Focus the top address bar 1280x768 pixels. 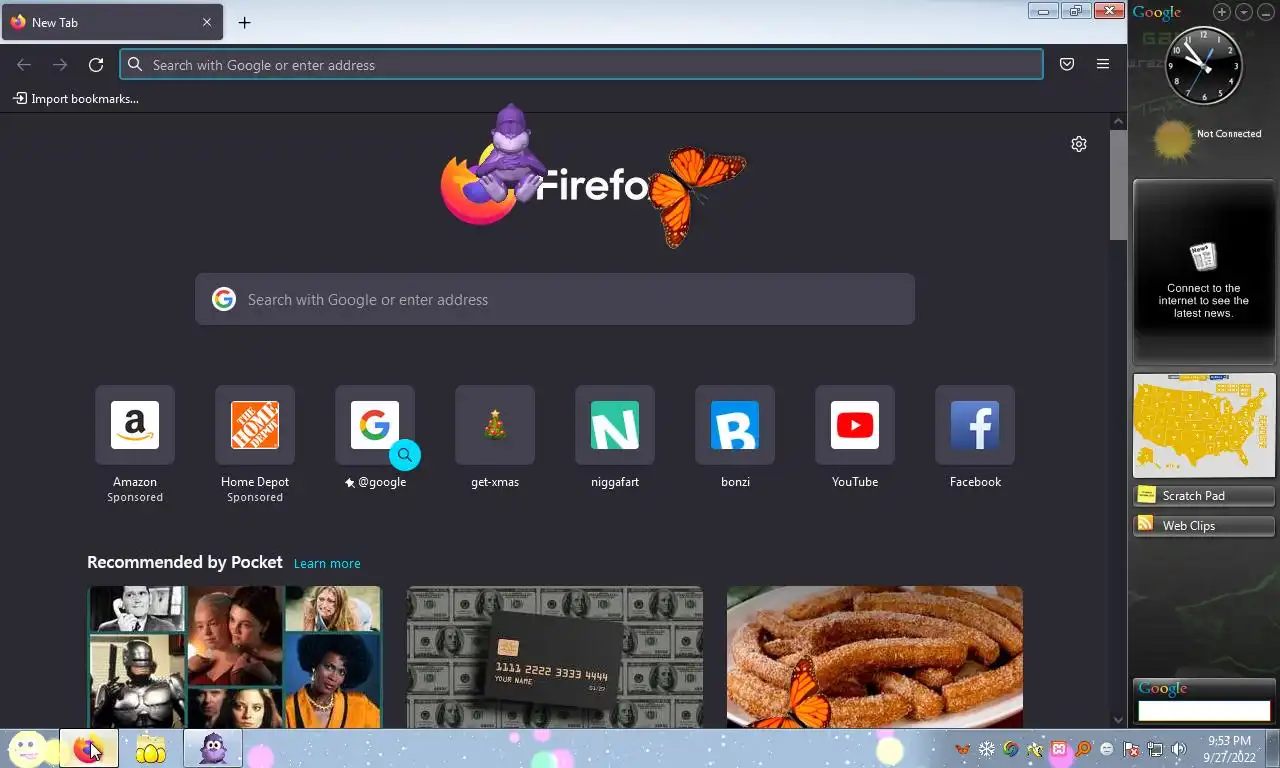pyautogui.click(x=581, y=65)
